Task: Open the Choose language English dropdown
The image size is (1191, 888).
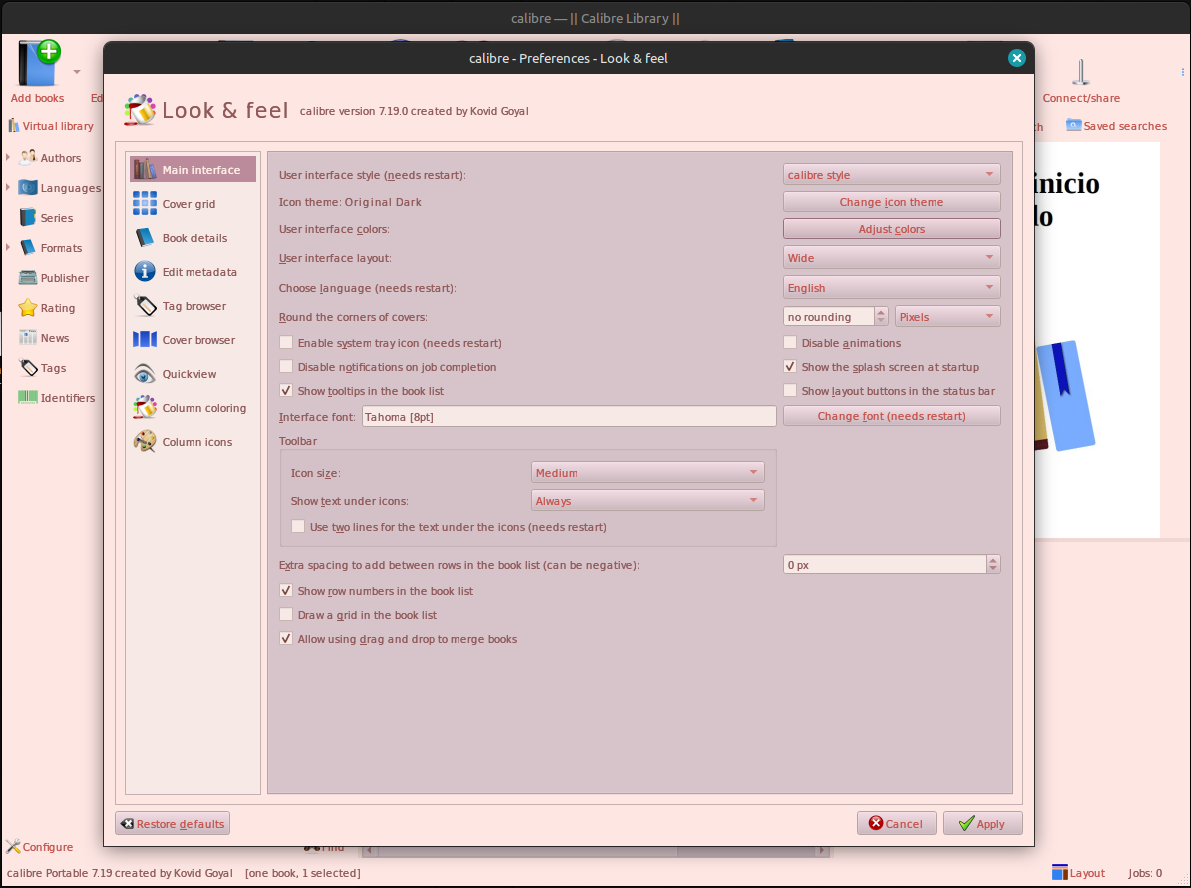Action: tap(891, 288)
